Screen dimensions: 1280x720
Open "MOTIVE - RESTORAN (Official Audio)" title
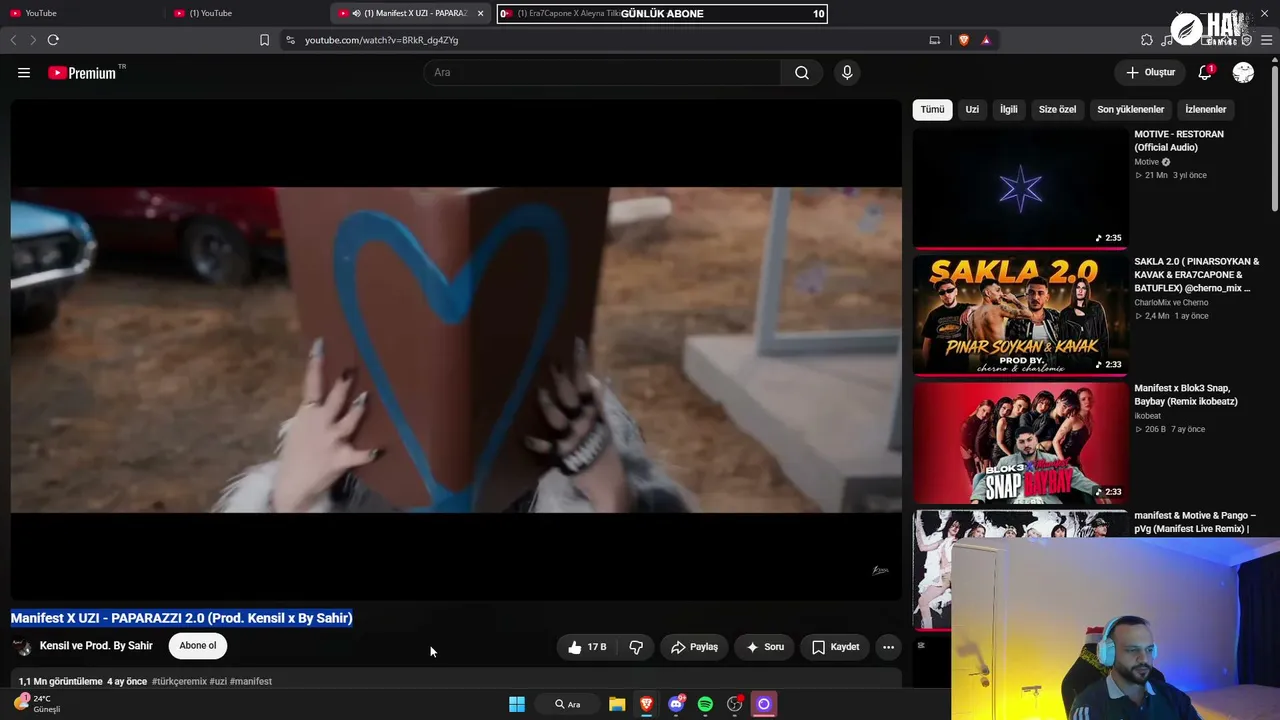[x=1179, y=141]
